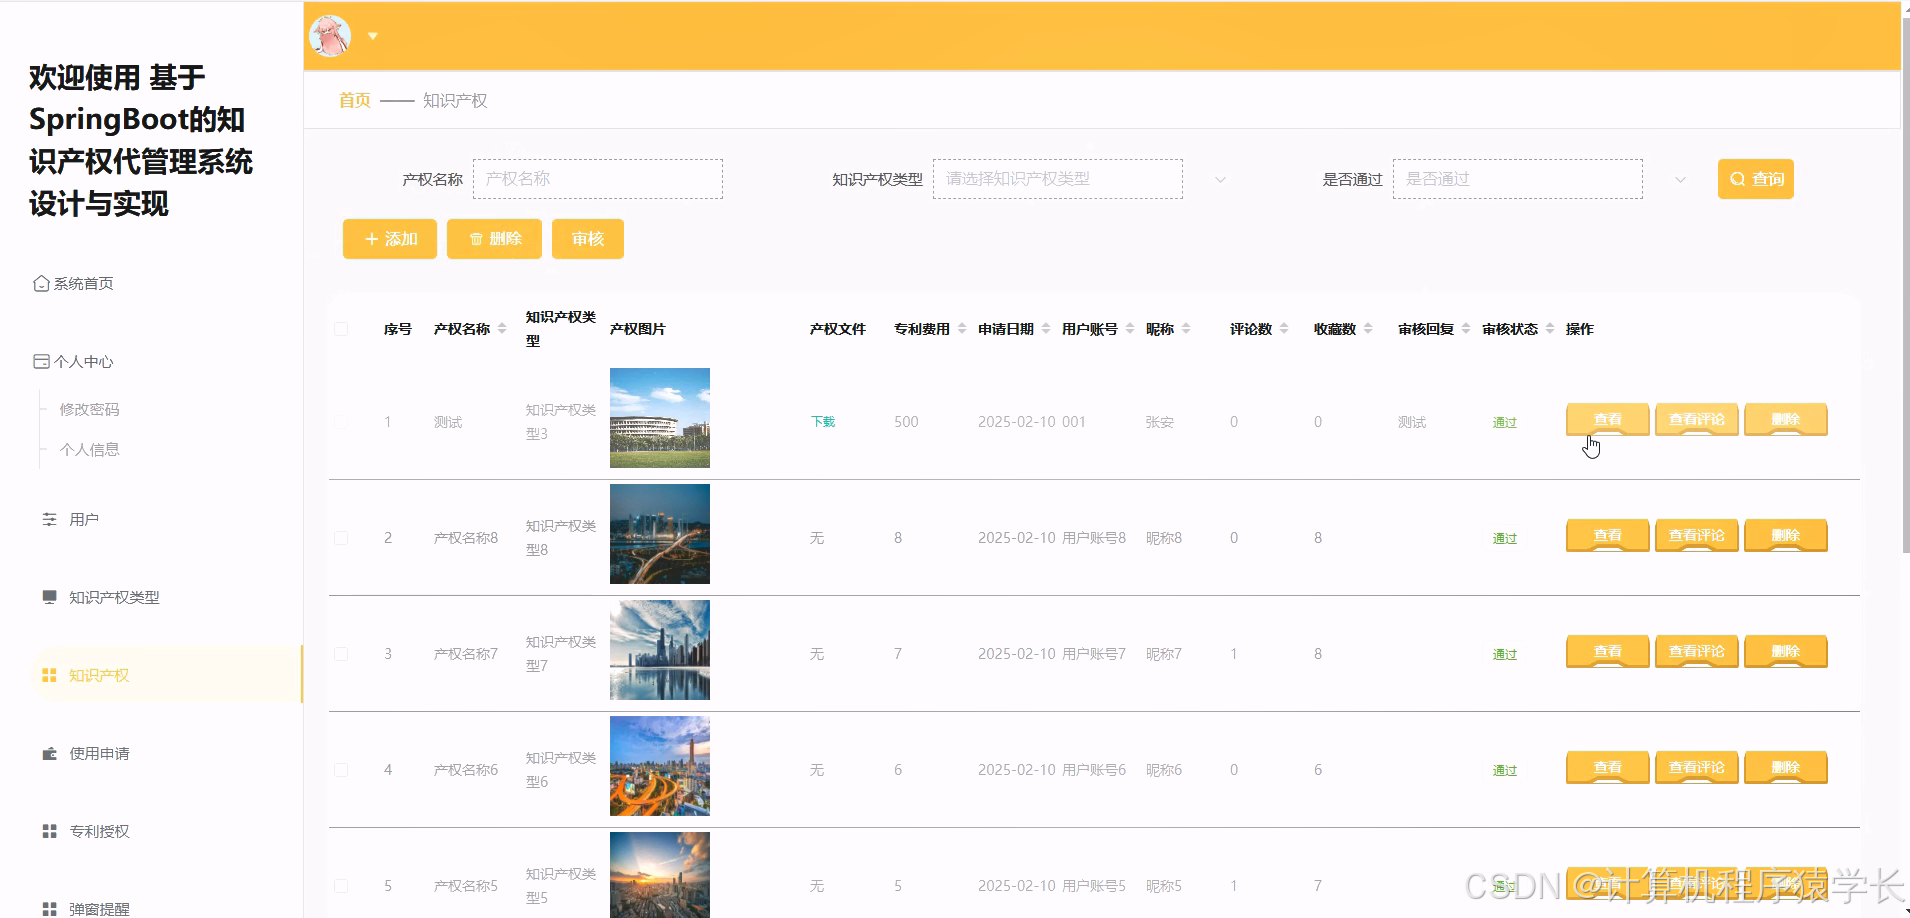Expand the avatar dropdown arrow at top
This screenshot has height=918, width=1910.
372,35
